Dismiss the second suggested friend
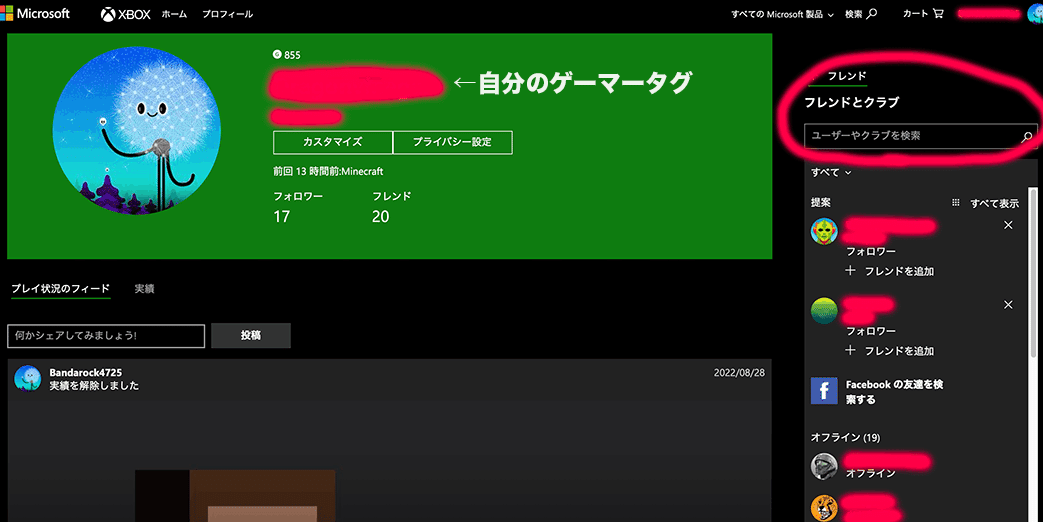 click(1008, 305)
